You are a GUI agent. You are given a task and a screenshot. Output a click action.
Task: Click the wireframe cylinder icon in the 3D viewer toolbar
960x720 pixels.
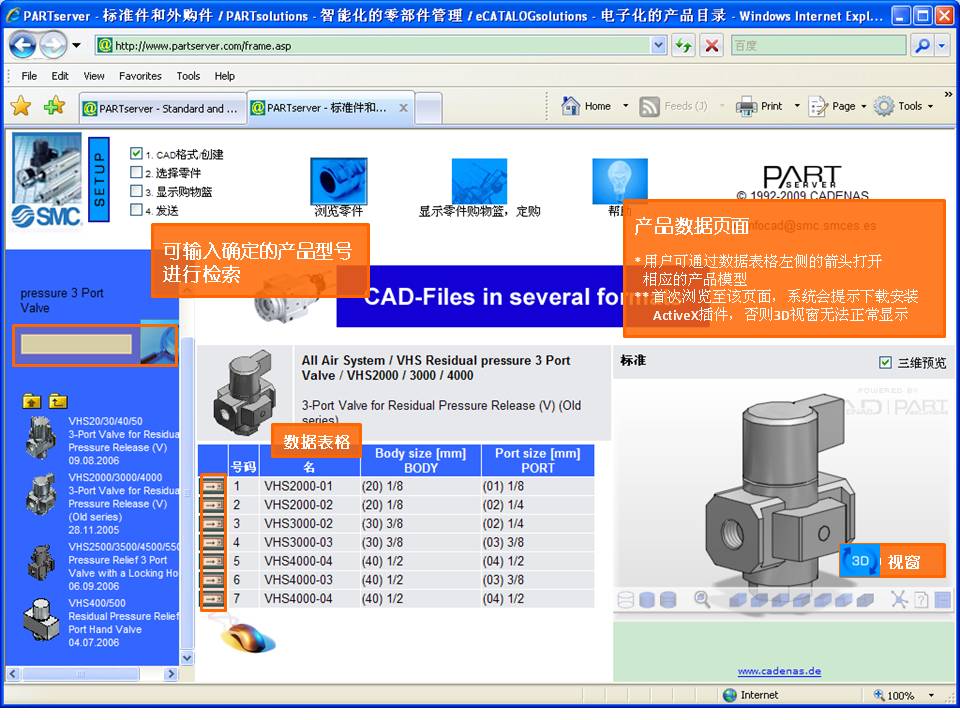[626, 600]
